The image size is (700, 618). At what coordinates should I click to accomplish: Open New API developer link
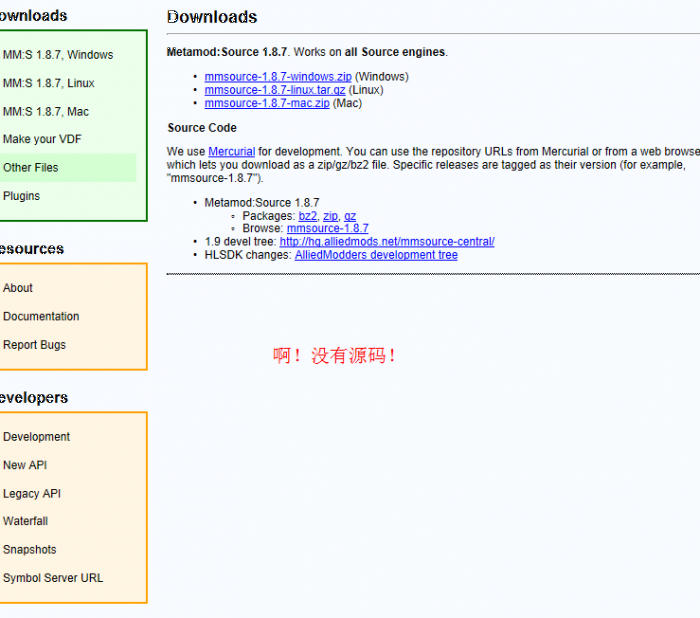click(x=25, y=465)
